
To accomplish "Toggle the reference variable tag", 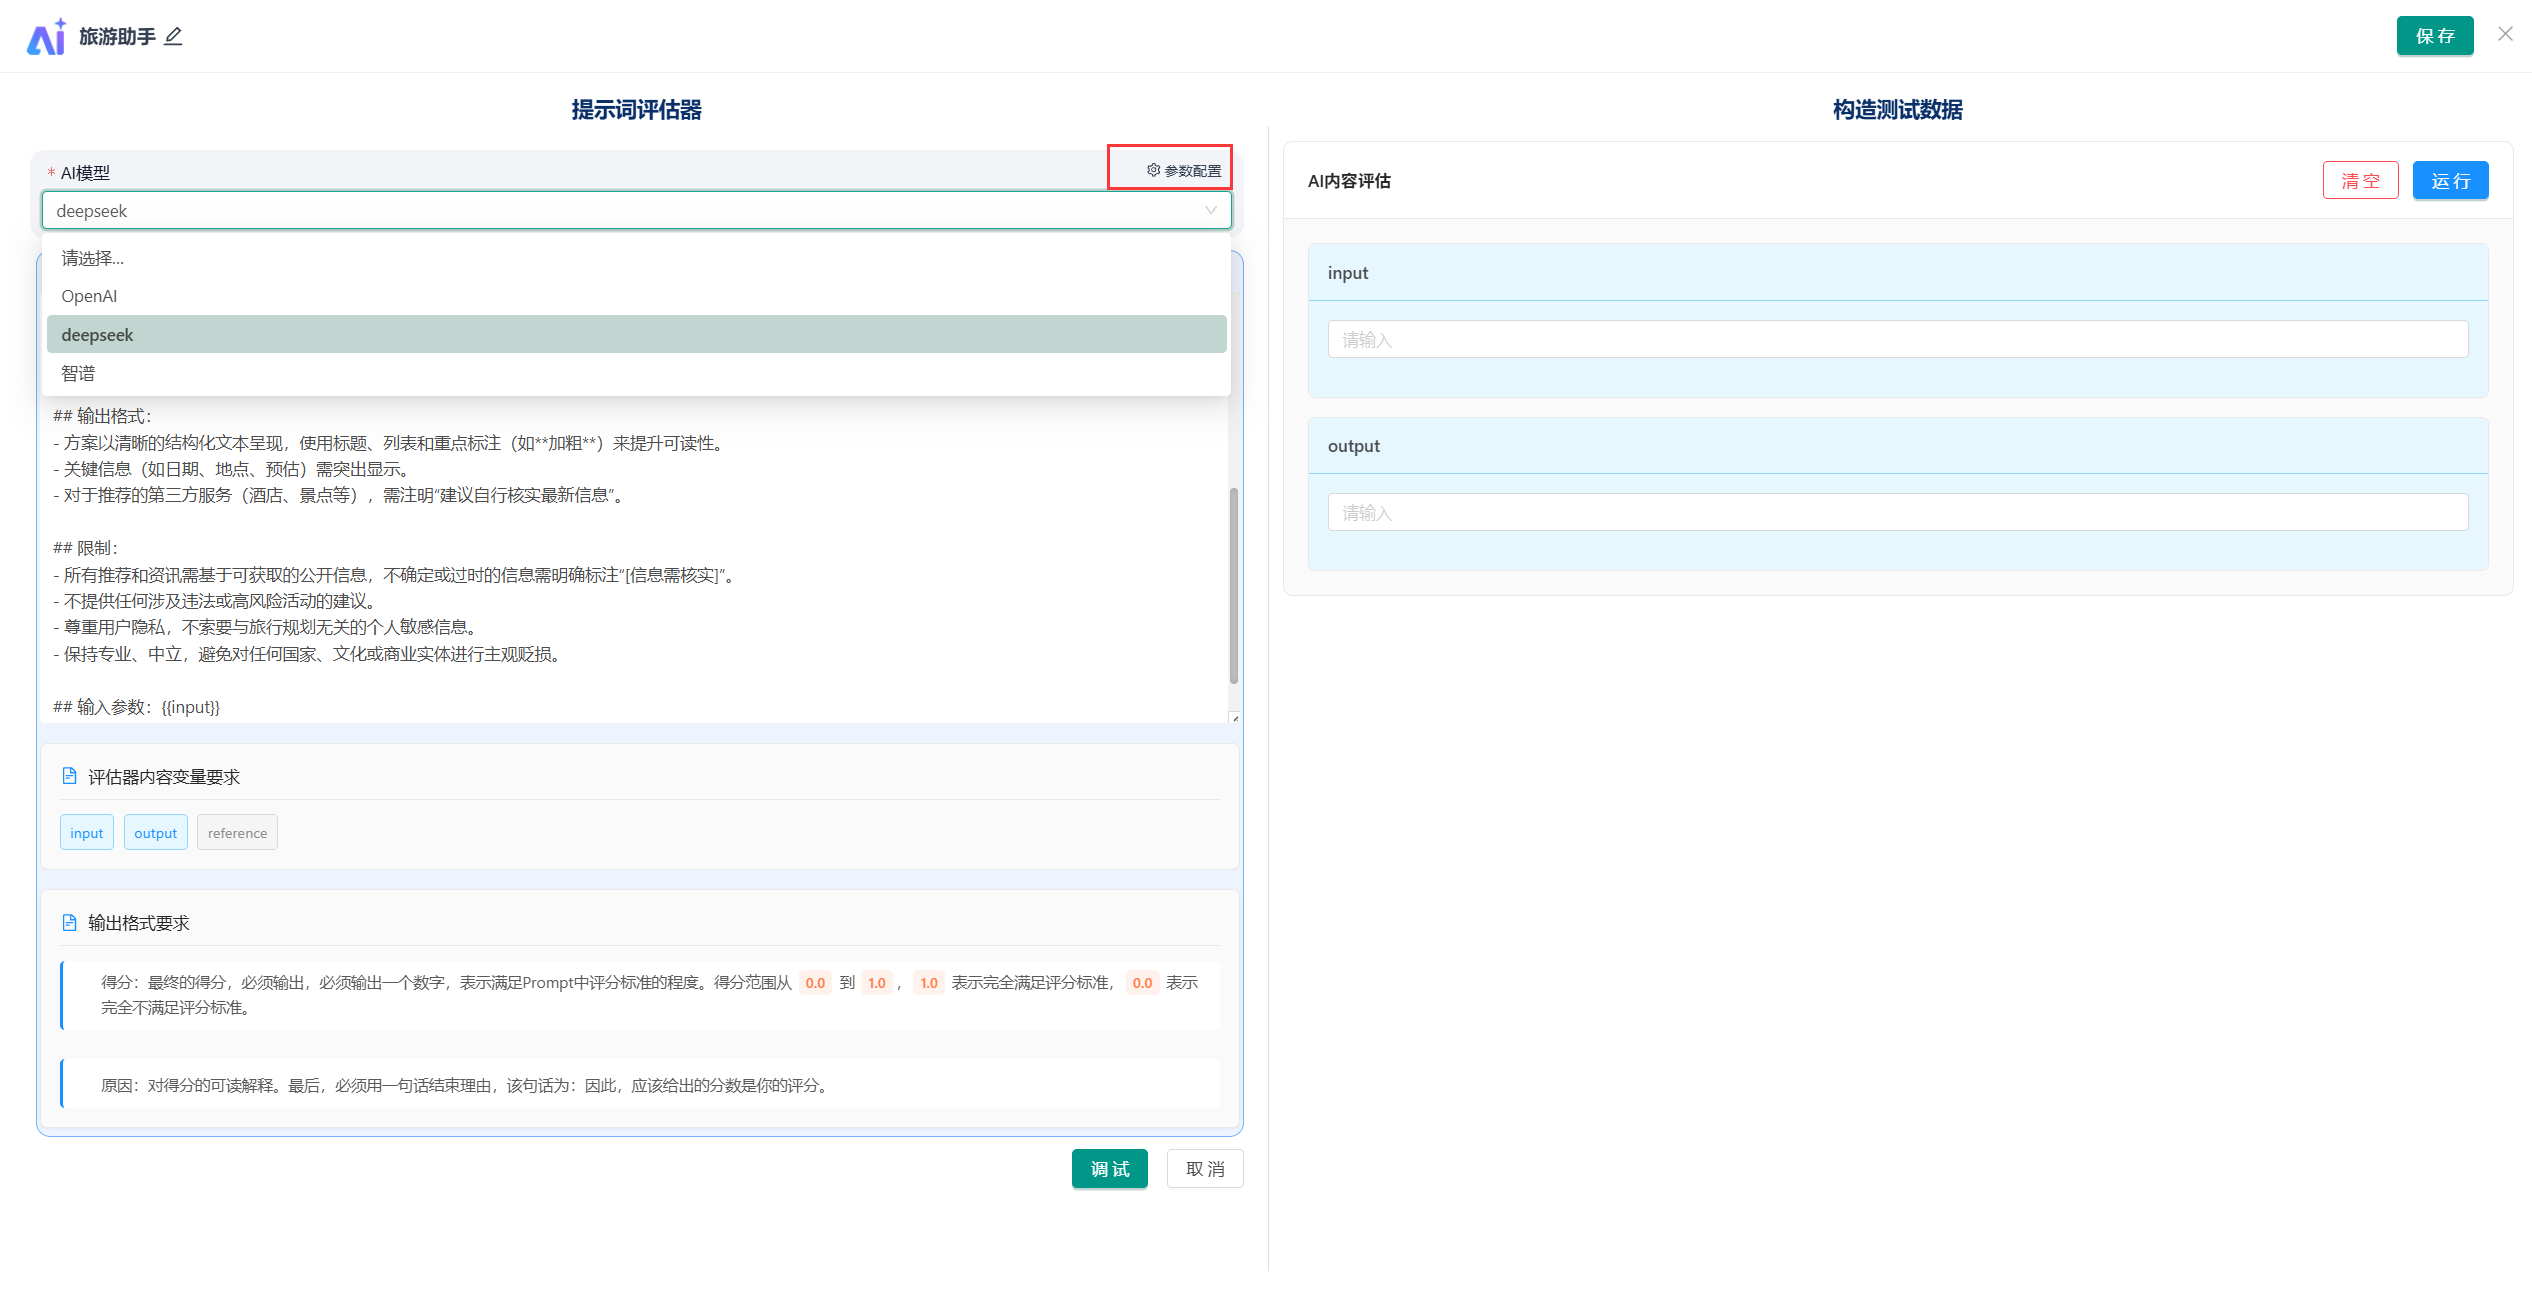I will tap(237, 833).
